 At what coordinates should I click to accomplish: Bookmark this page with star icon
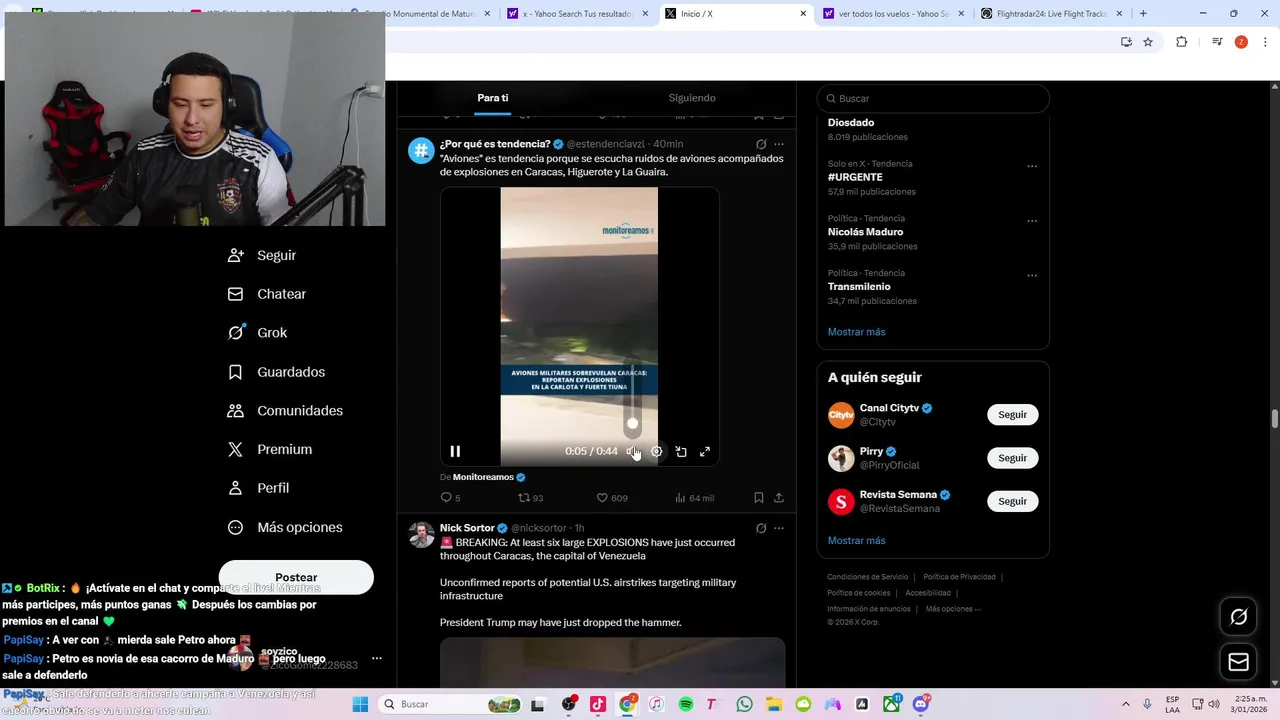pyautogui.click(x=1148, y=42)
